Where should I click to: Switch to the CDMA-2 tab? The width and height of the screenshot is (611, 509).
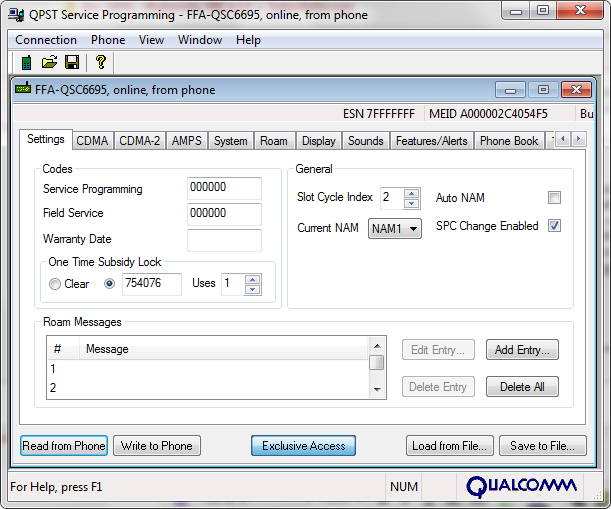pyautogui.click(x=140, y=141)
